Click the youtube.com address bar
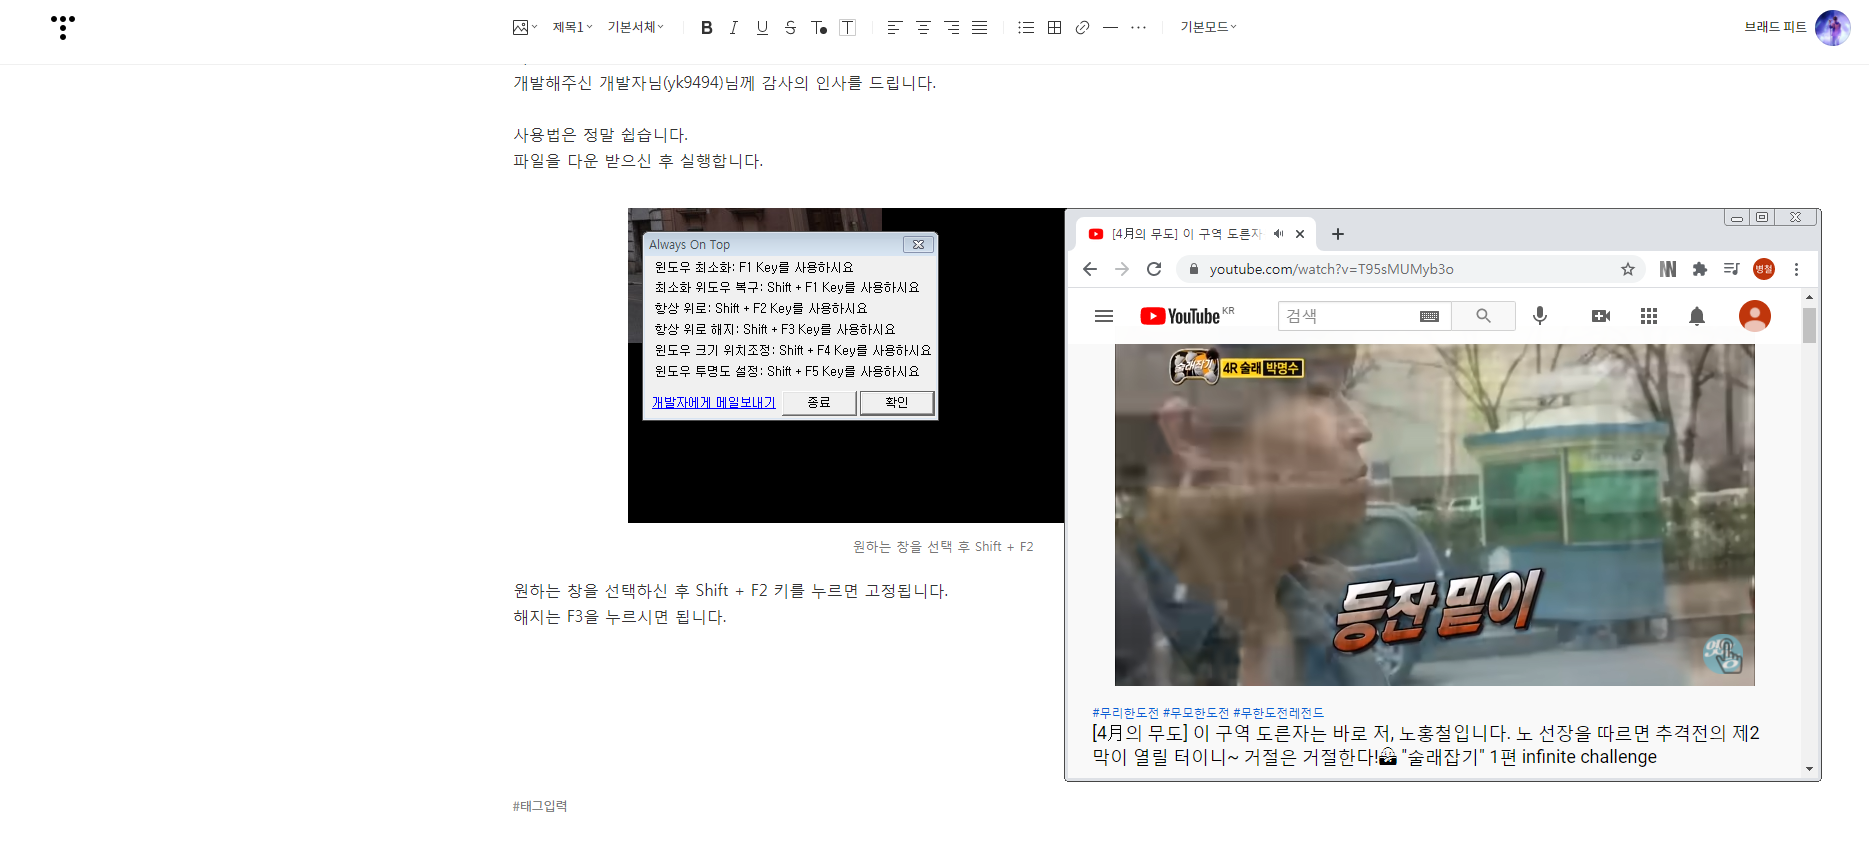 1410,269
